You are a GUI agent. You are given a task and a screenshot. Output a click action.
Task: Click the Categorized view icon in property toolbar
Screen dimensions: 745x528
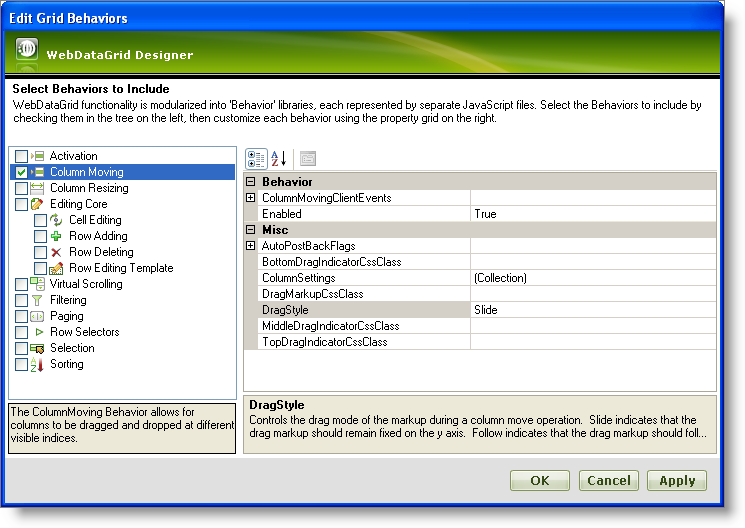coord(256,158)
